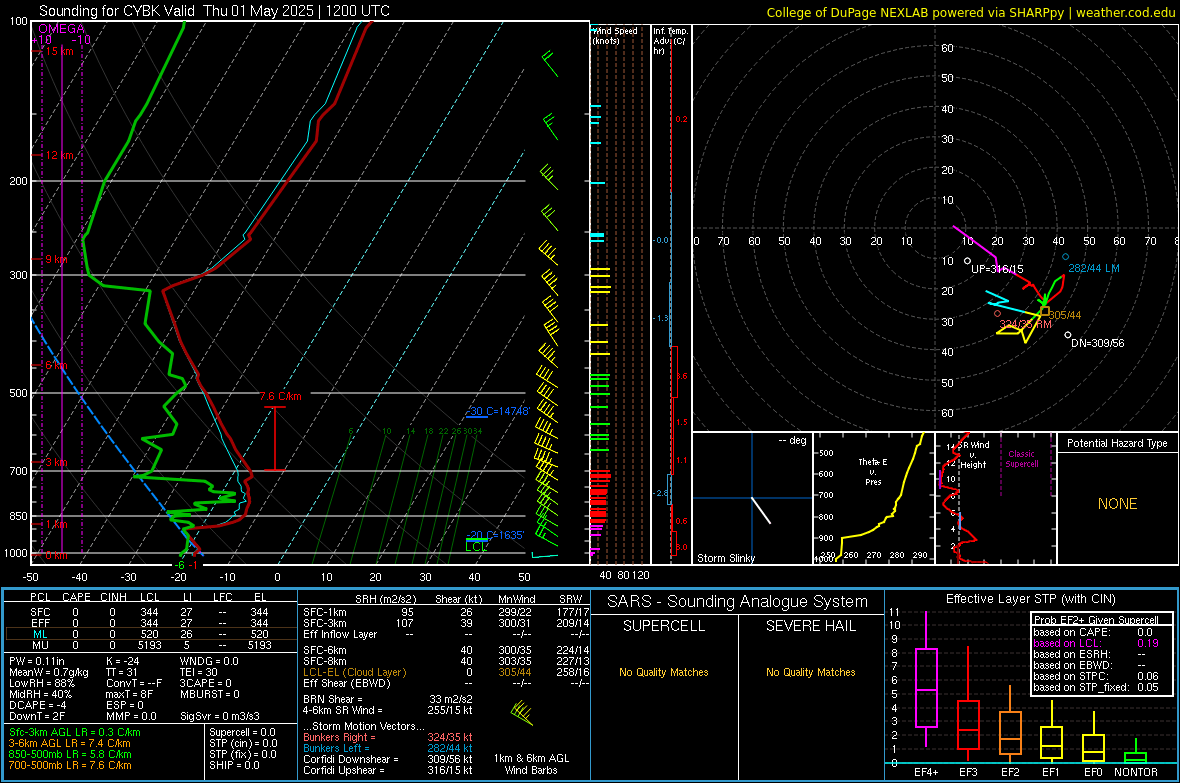Click the Corfidi DN=309/56 marker on the hodograph
This screenshot has height=783, width=1180.
click(1067, 335)
